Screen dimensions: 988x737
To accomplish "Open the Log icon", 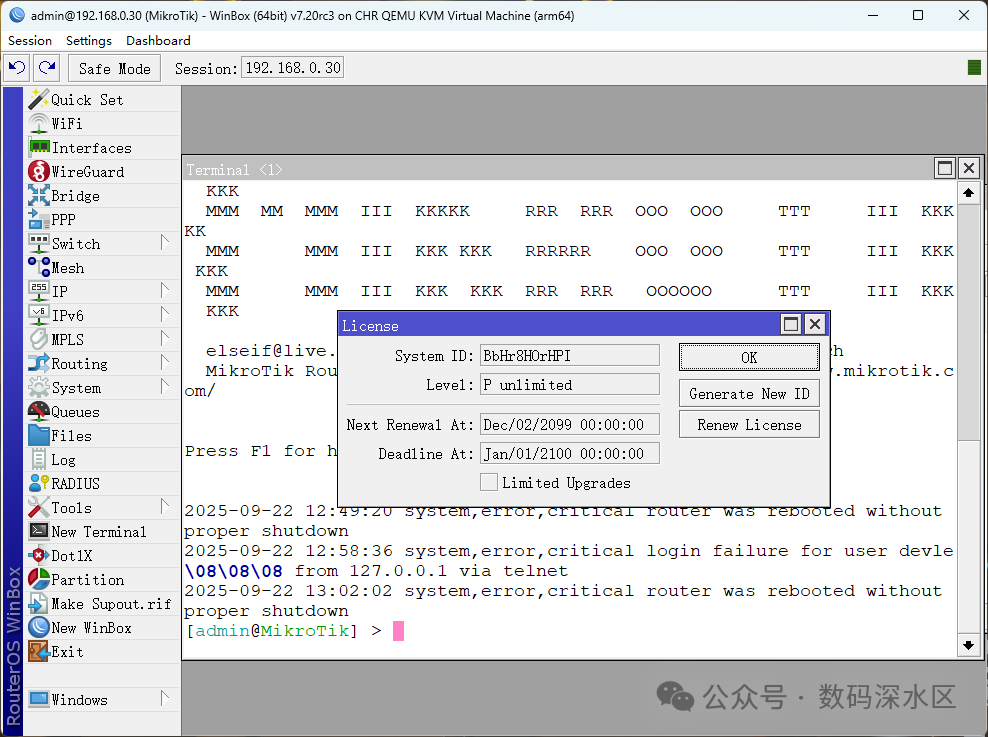I will tap(38, 459).
